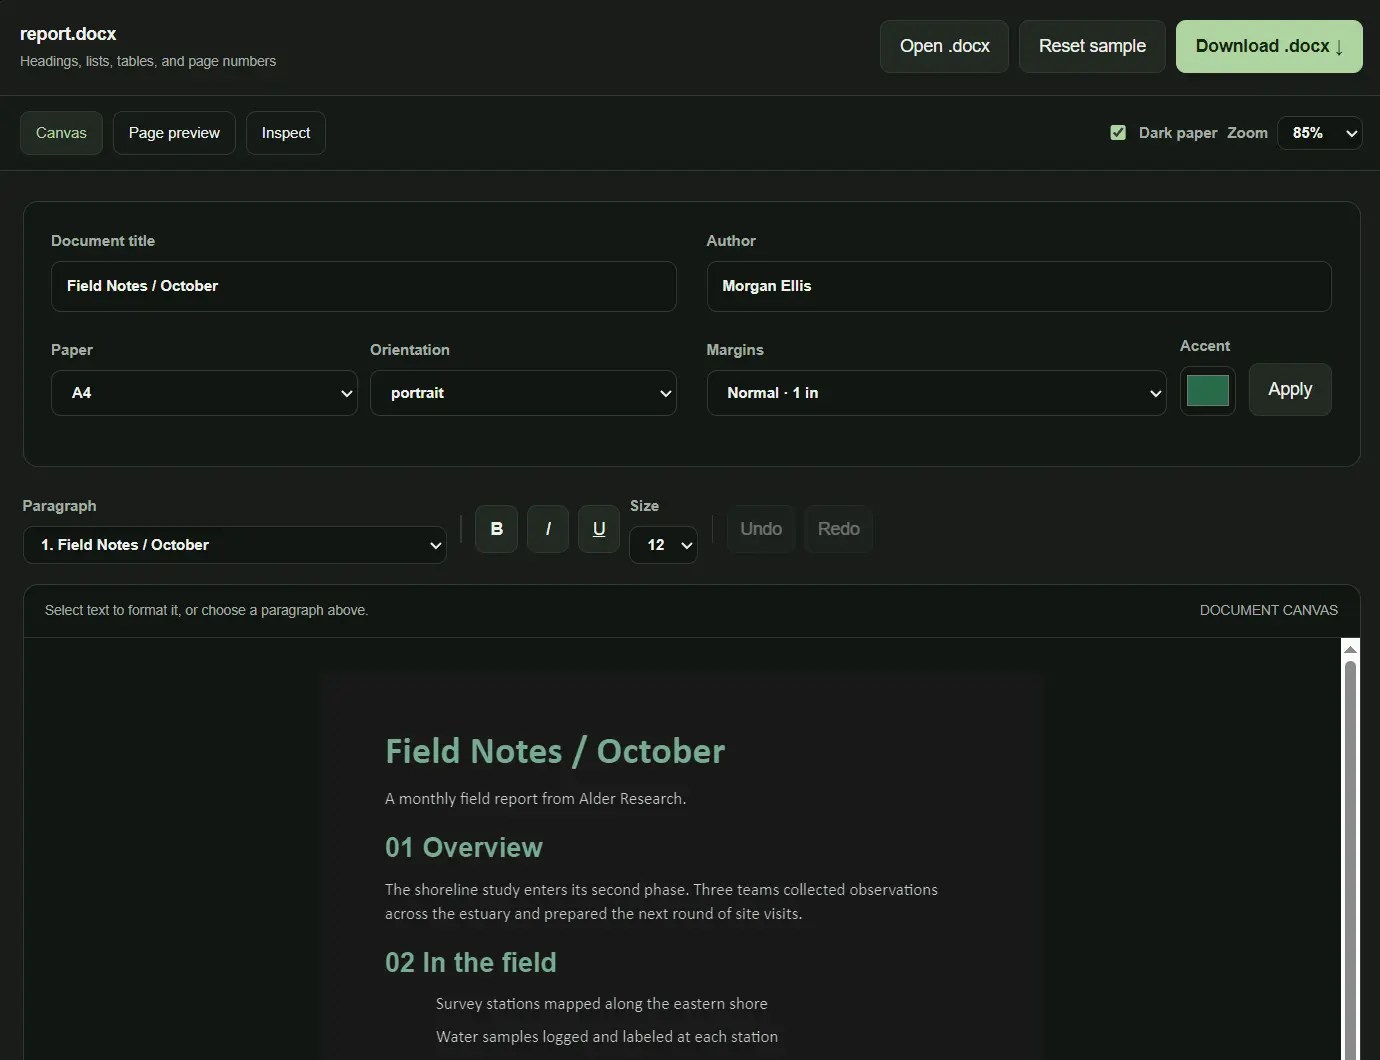Toggle bold formatting with the B button
Screen dimensions: 1380x1060
pyautogui.click(x=496, y=529)
